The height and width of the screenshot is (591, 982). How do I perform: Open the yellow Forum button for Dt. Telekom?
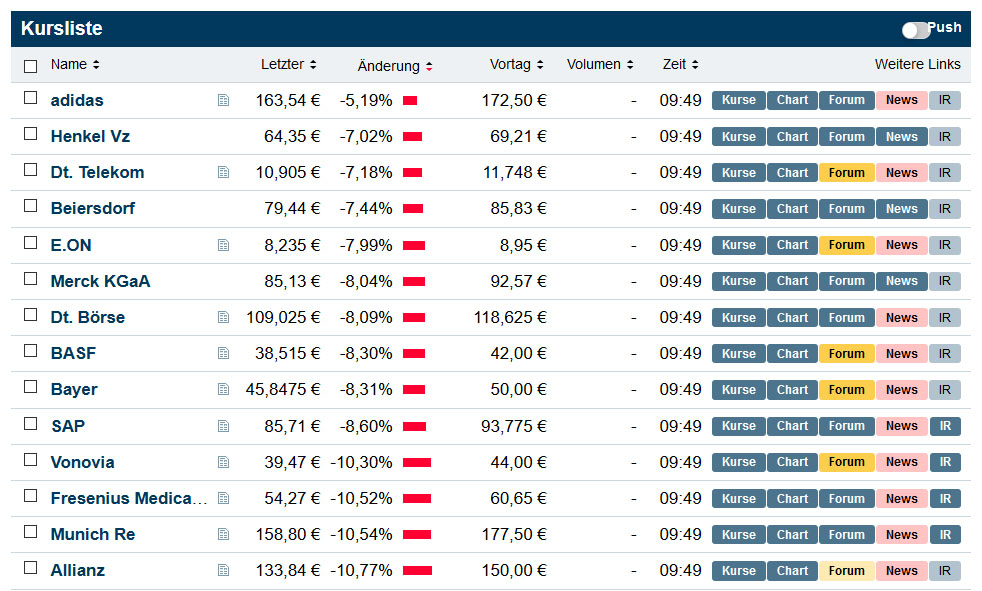click(847, 173)
